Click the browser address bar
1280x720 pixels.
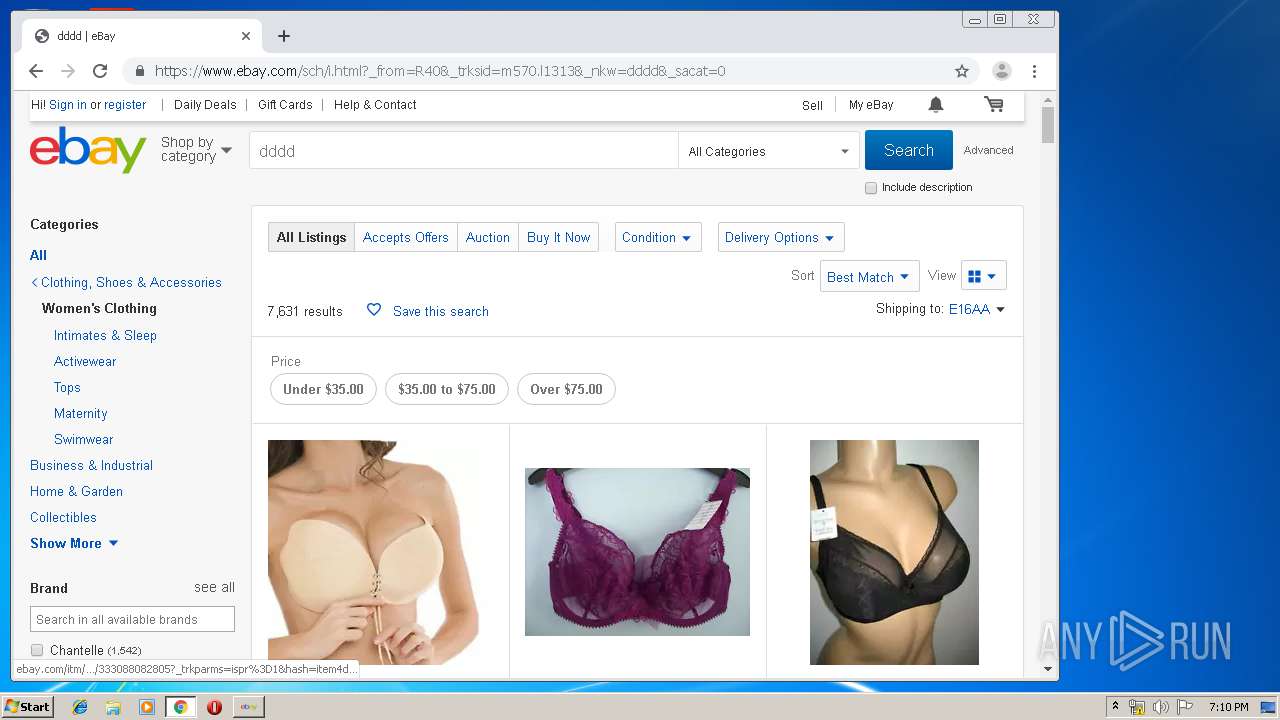point(548,71)
